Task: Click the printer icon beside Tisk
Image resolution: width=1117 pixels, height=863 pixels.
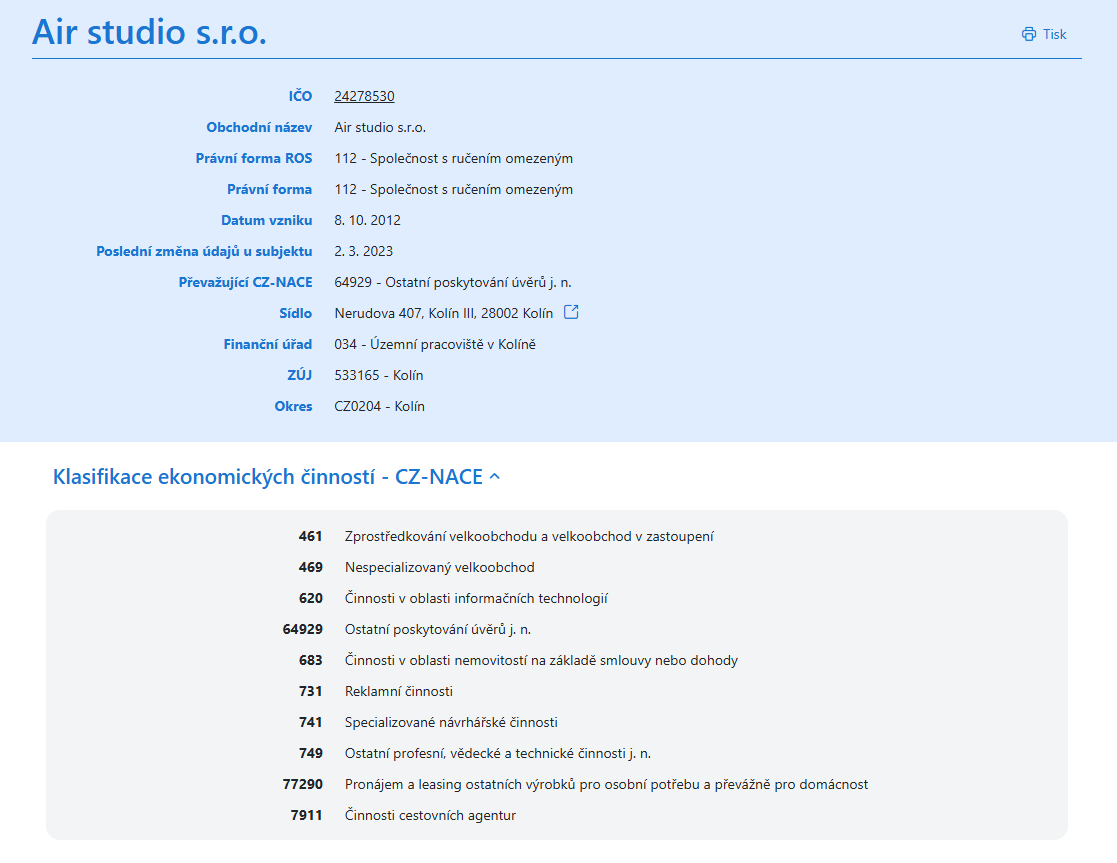Action: [1028, 34]
